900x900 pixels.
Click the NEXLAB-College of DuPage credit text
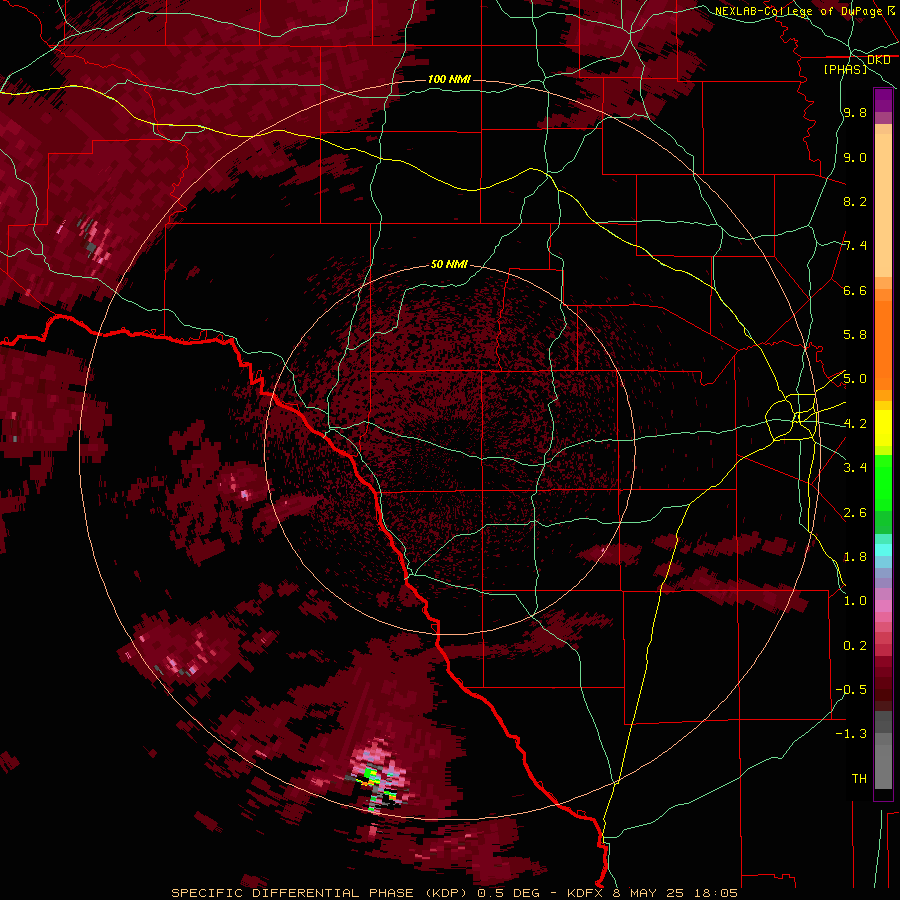click(x=799, y=11)
